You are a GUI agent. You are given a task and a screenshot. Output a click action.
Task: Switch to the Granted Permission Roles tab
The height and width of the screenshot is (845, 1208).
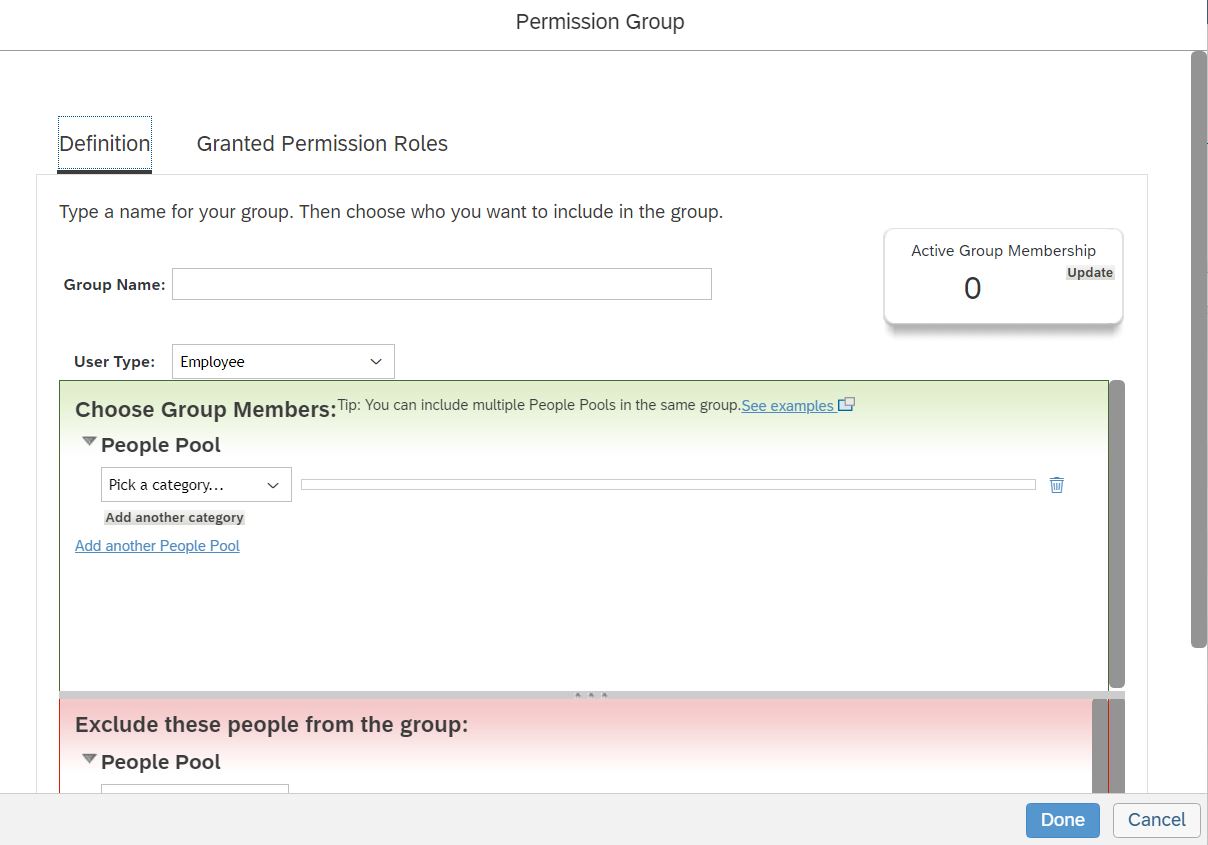[x=321, y=143]
